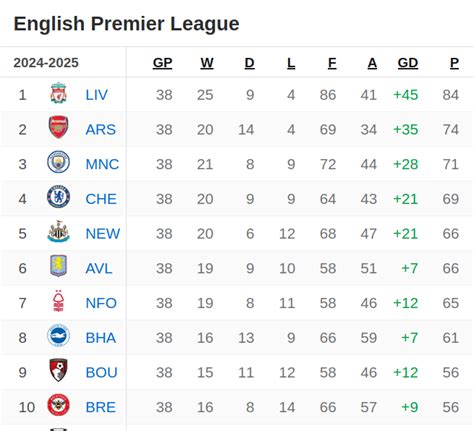Open the BRE team link

(100, 407)
